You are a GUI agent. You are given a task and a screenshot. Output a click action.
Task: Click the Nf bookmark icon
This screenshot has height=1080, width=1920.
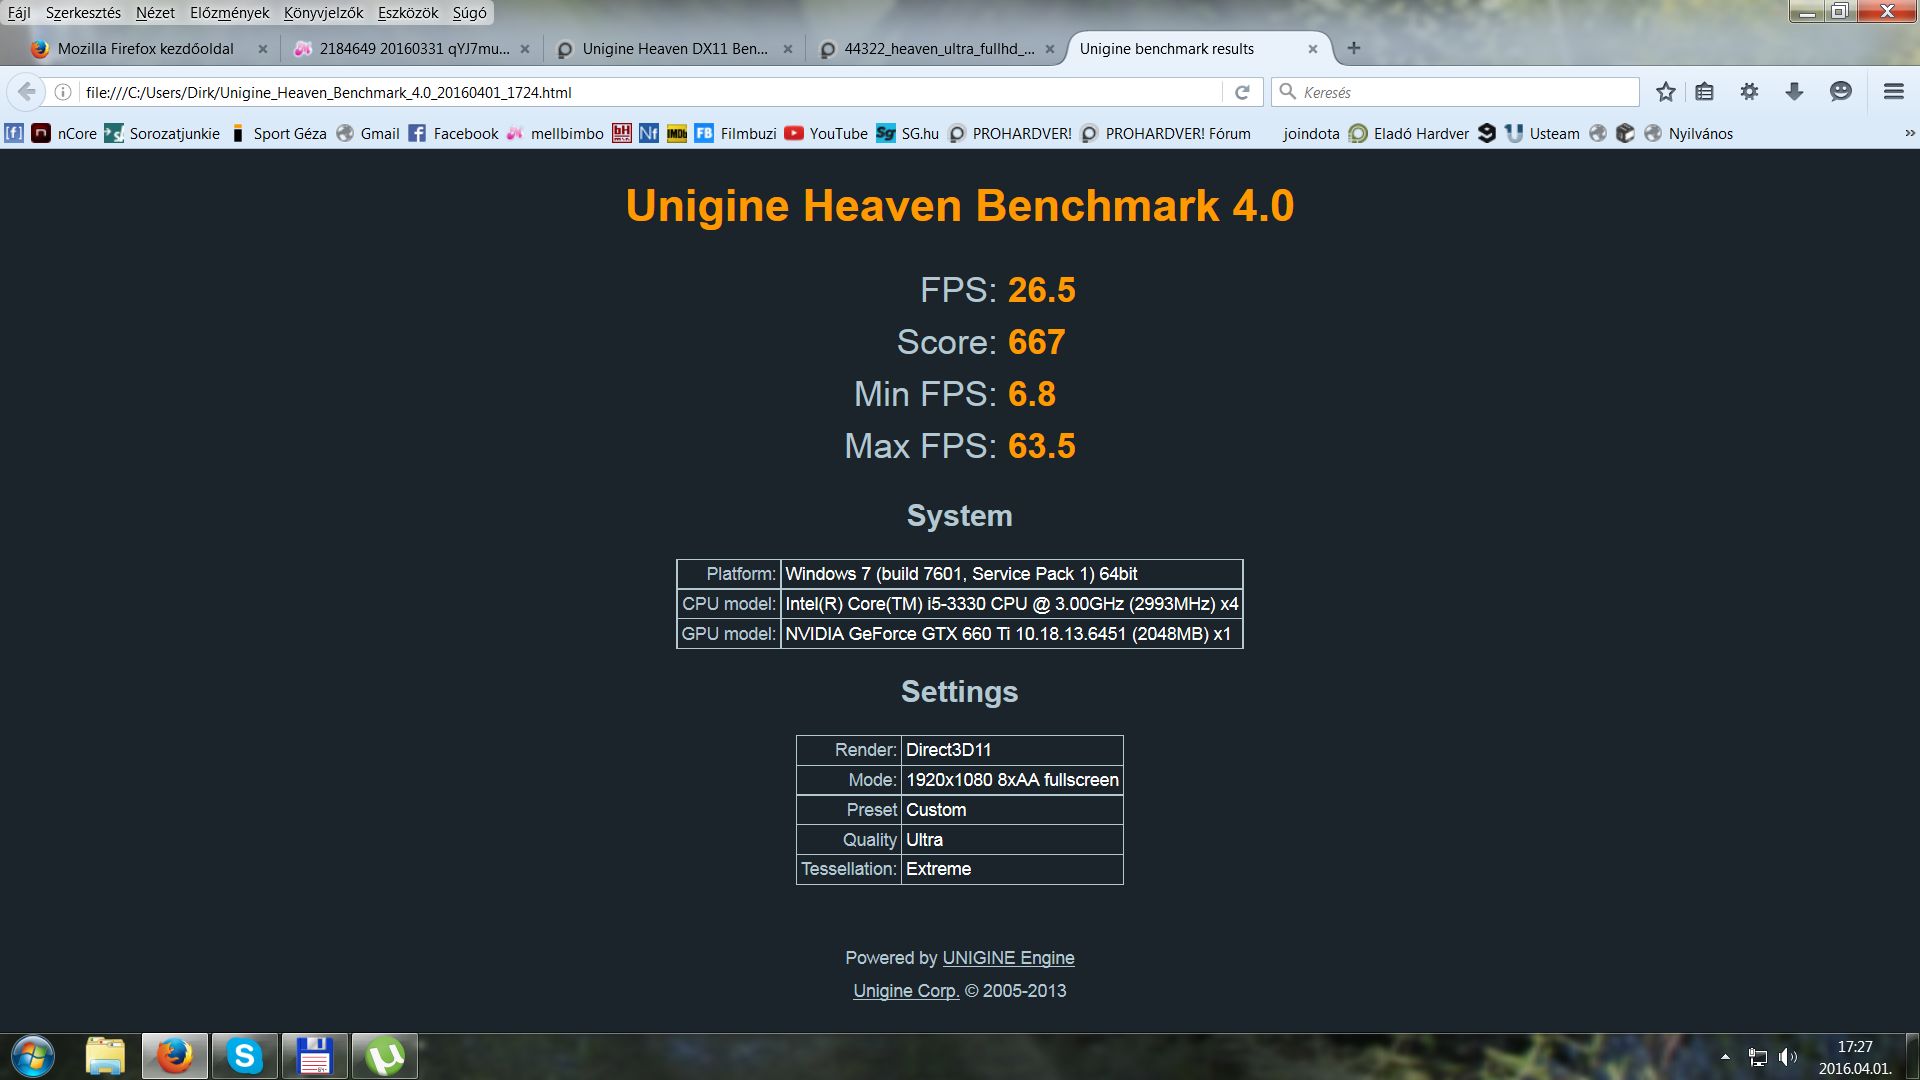649,133
